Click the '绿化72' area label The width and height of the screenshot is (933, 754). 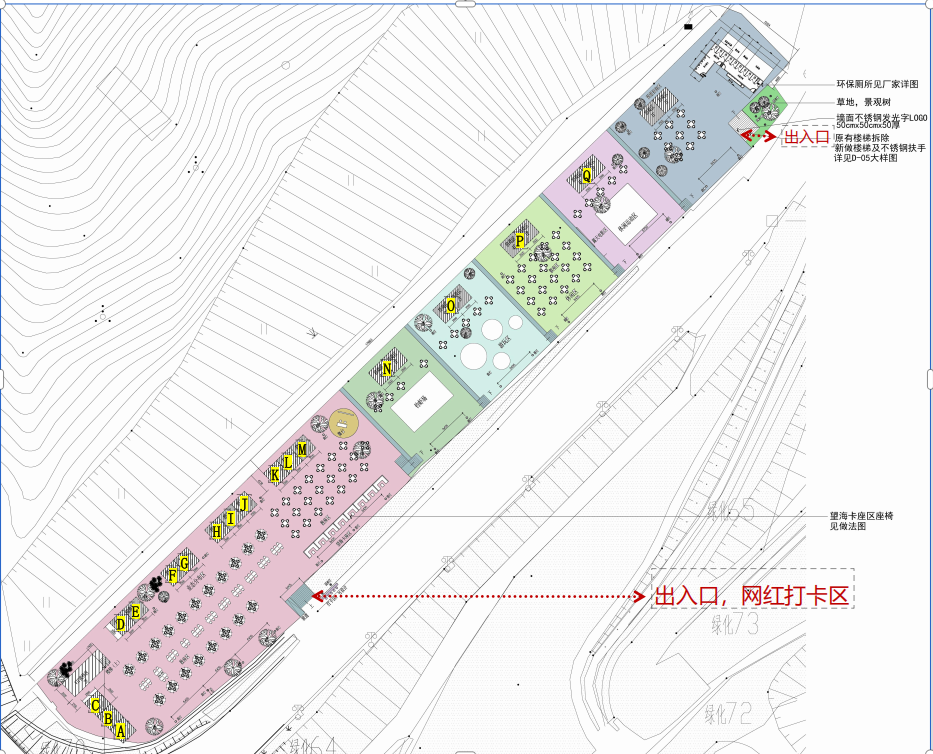coord(728,714)
